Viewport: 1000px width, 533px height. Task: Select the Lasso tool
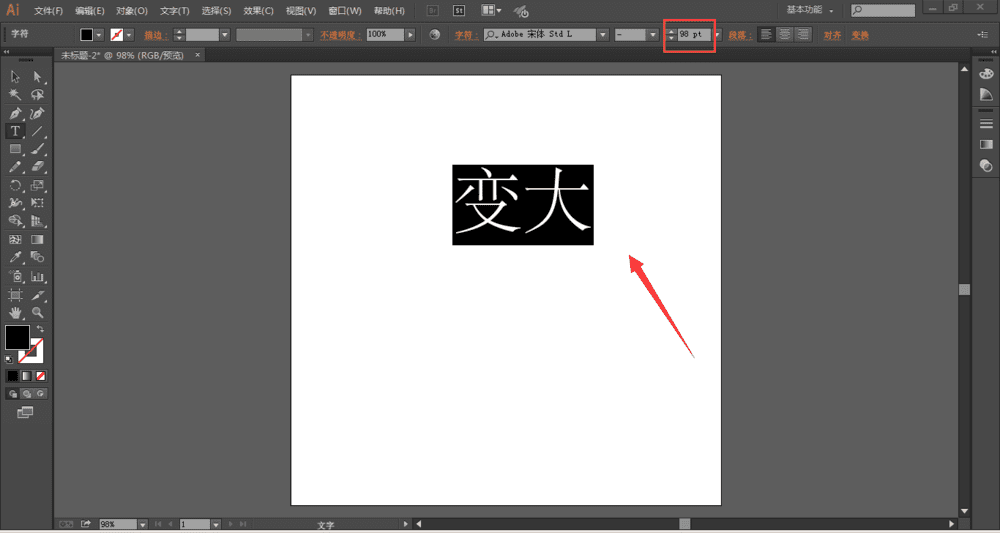(38, 95)
